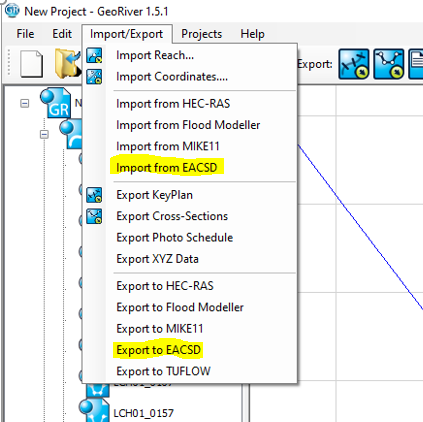Screen dimensions: 423x422
Task: Collapse the reach node under the project
Action: click(x=44, y=134)
